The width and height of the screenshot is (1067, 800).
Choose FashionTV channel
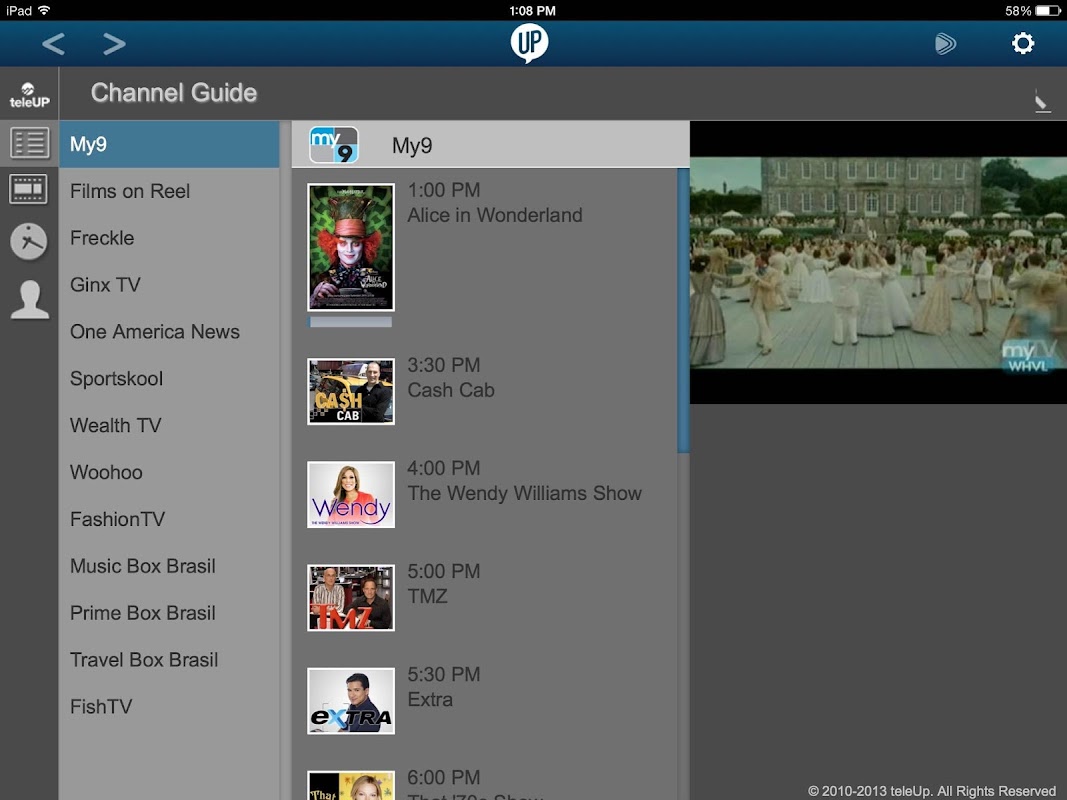[169, 520]
